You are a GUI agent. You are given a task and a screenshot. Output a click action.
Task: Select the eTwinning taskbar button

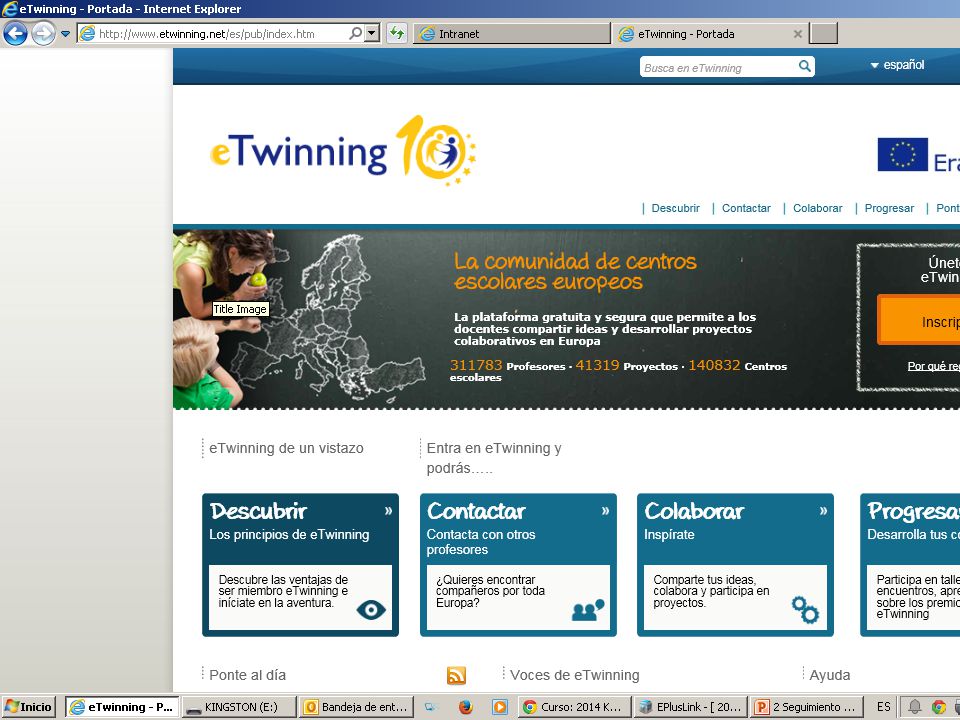point(122,707)
